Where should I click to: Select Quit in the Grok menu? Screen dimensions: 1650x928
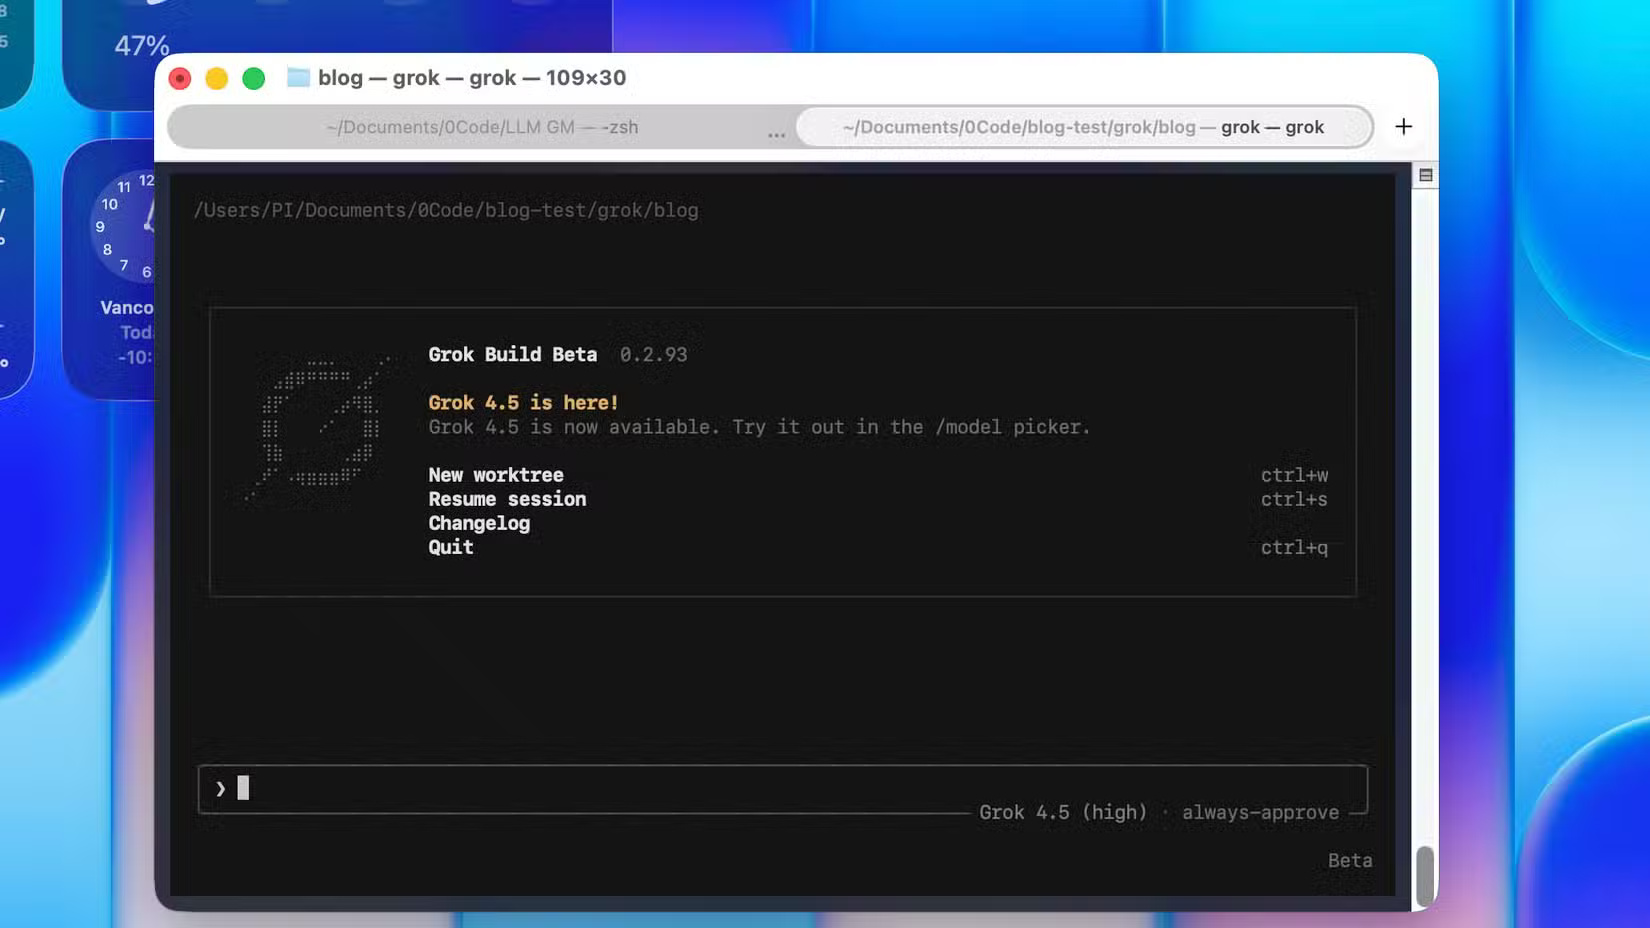pyautogui.click(x=451, y=547)
